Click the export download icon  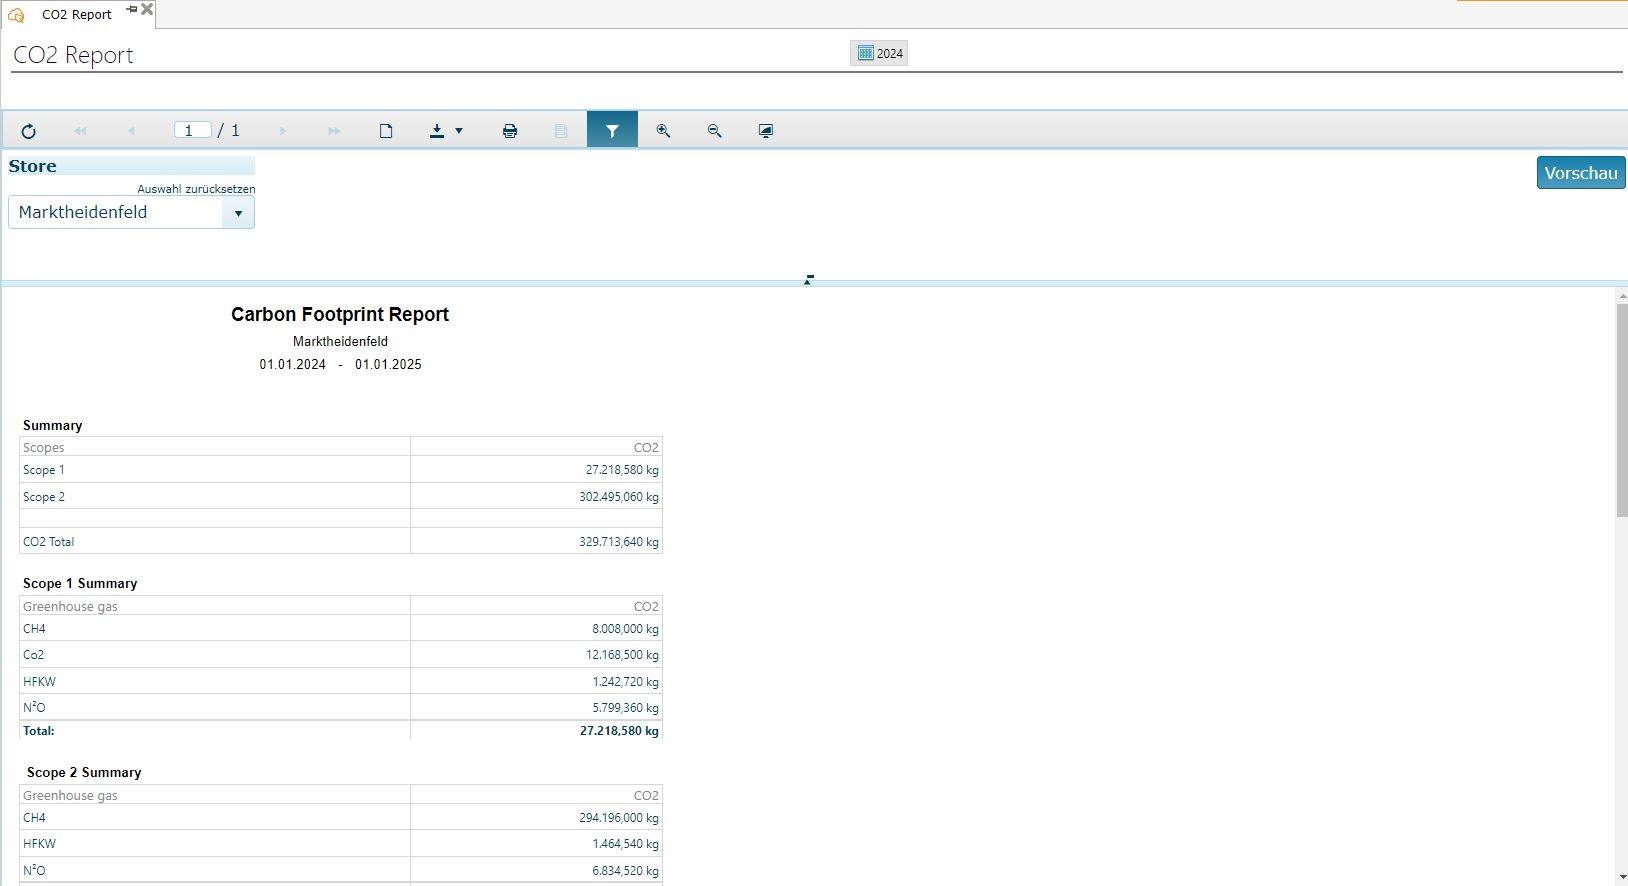437,131
